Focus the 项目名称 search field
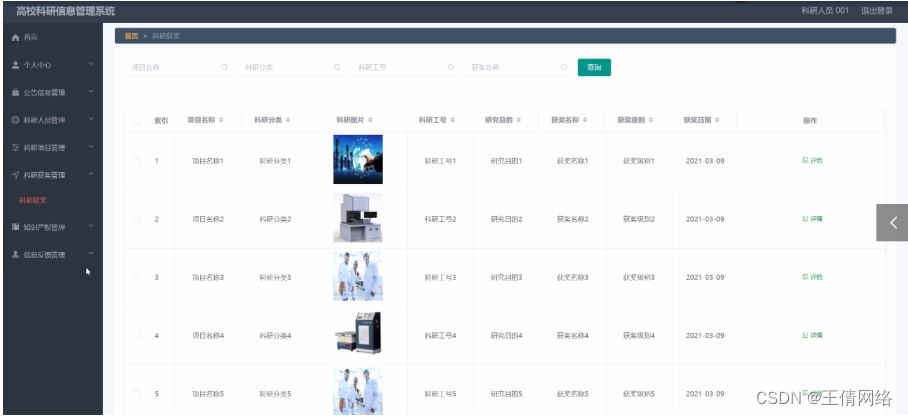Viewport: 908px width, 416px height. 178,67
